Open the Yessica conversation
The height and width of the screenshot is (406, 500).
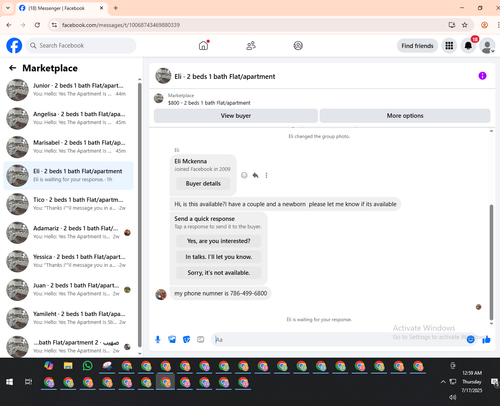tap(68, 261)
